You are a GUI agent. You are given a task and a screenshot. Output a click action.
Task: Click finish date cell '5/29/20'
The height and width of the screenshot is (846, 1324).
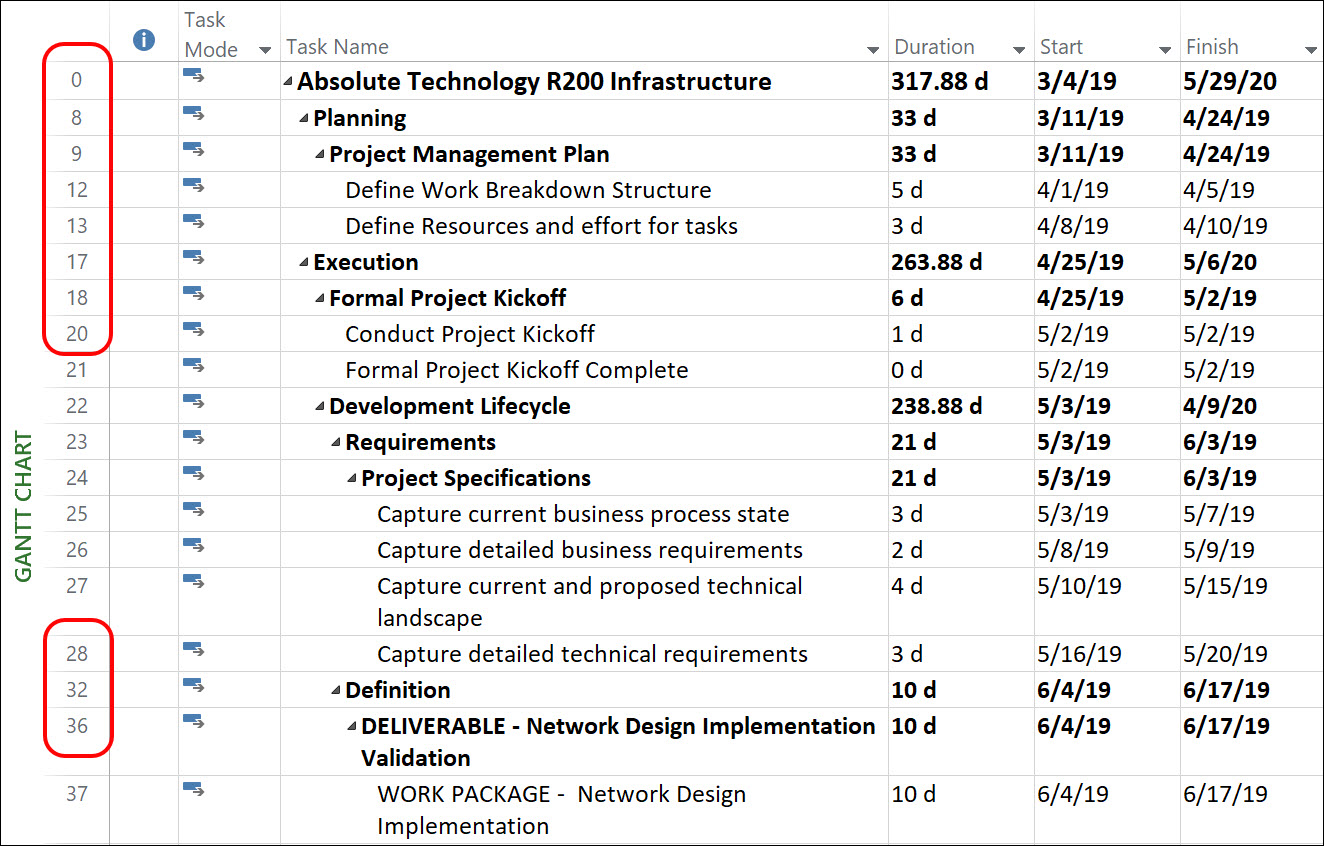tap(1229, 82)
